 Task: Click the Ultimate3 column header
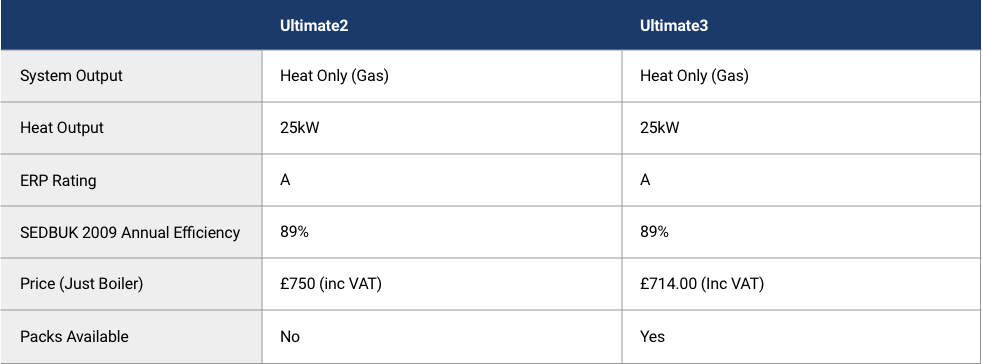pos(674,26)
